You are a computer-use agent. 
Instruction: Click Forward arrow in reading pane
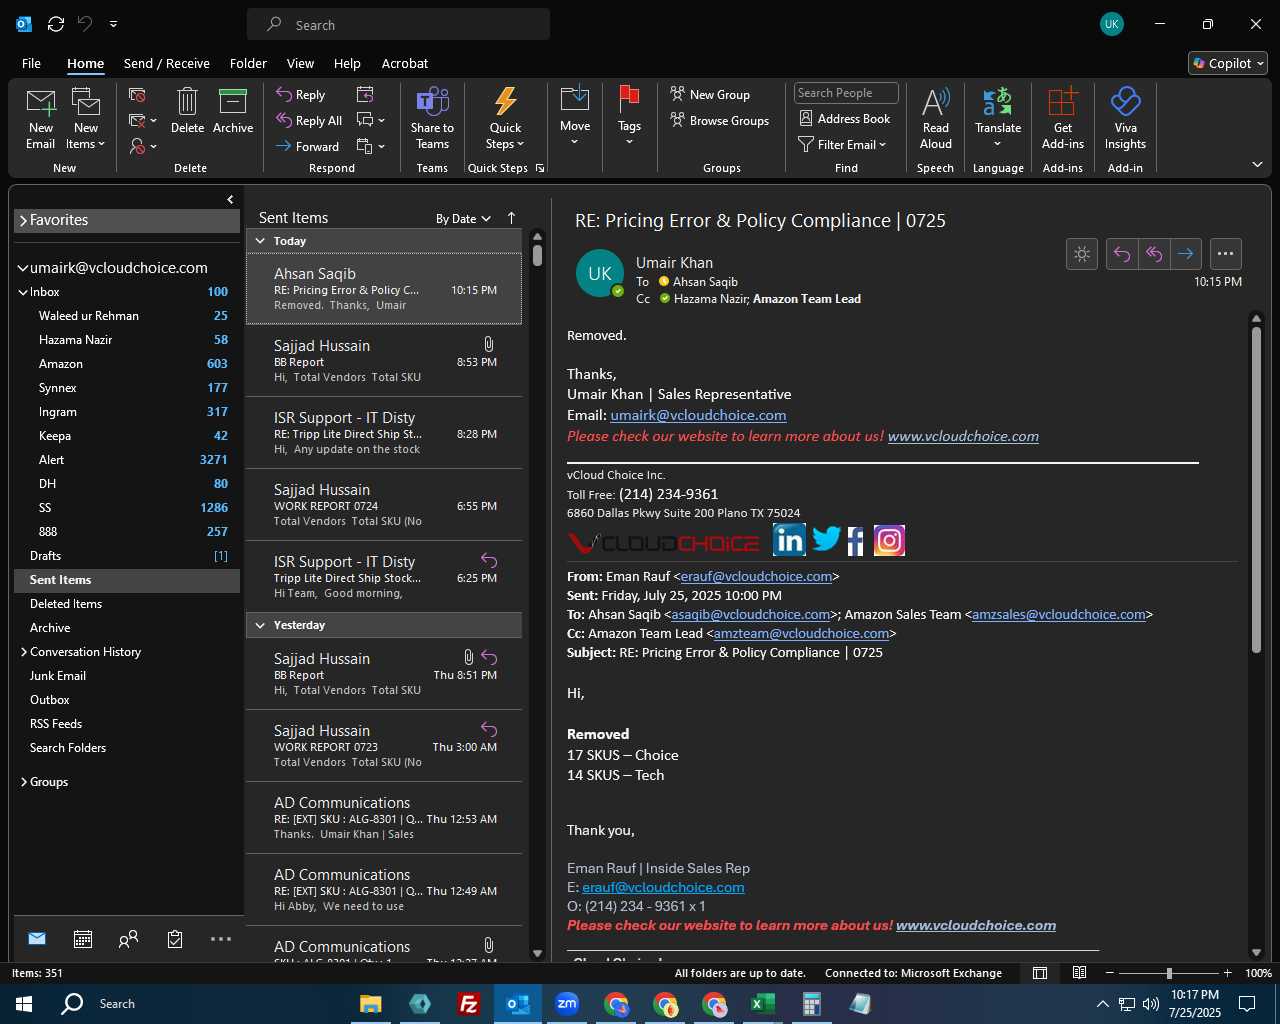click(1186, 254)
